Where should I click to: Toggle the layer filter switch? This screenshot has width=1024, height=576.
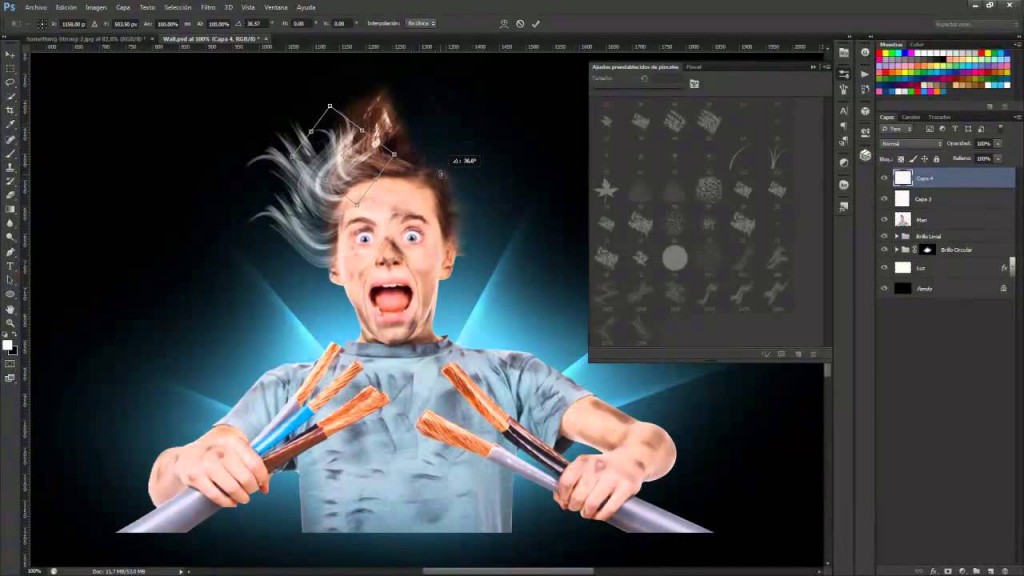click(x=1000, y=129)
